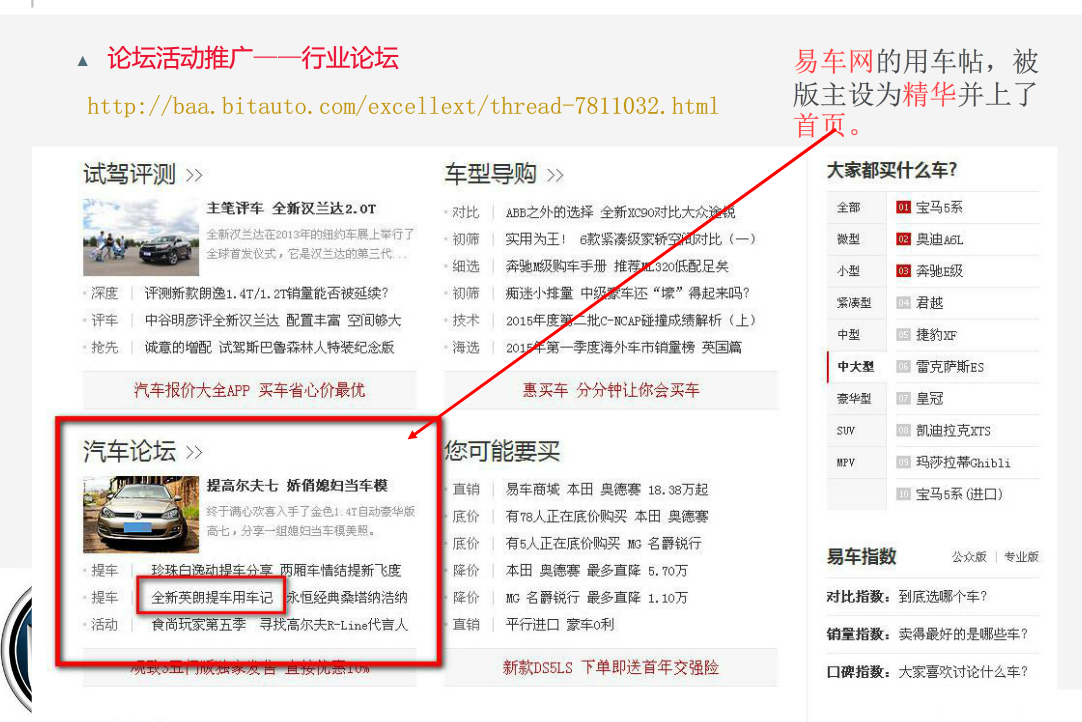Click 对比指数 到底选哪个车 link
This screenshot has height=722, width=1082.
point(907,597)
